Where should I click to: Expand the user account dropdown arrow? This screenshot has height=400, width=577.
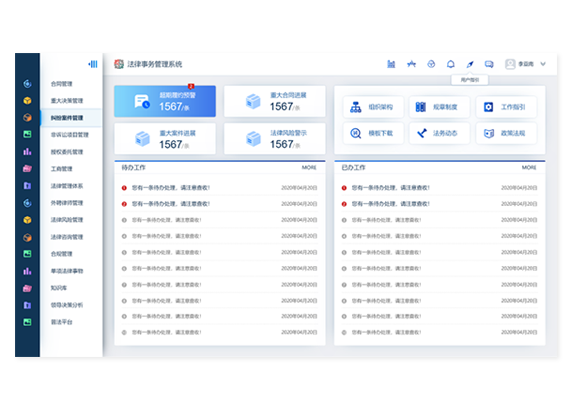point(543,64)
